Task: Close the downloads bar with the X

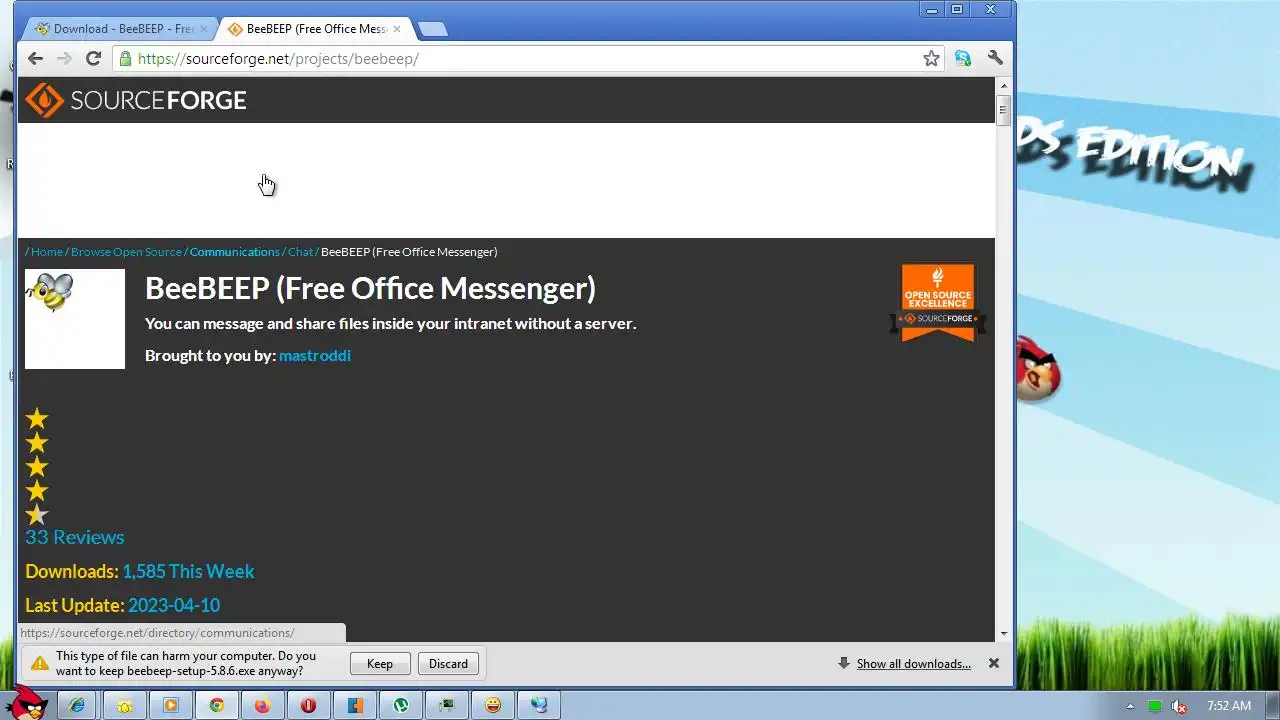Action: tap(994, 663)
